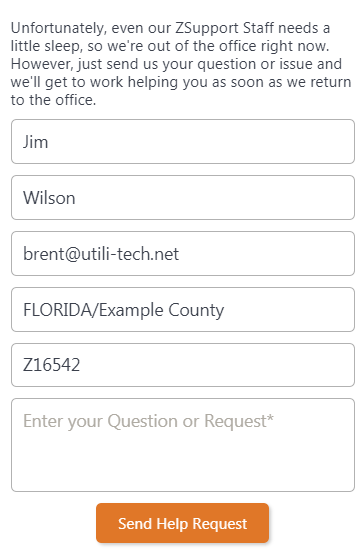The image size is (364, 549).
Task: Click the word County in location field
Action: [196, 311]
